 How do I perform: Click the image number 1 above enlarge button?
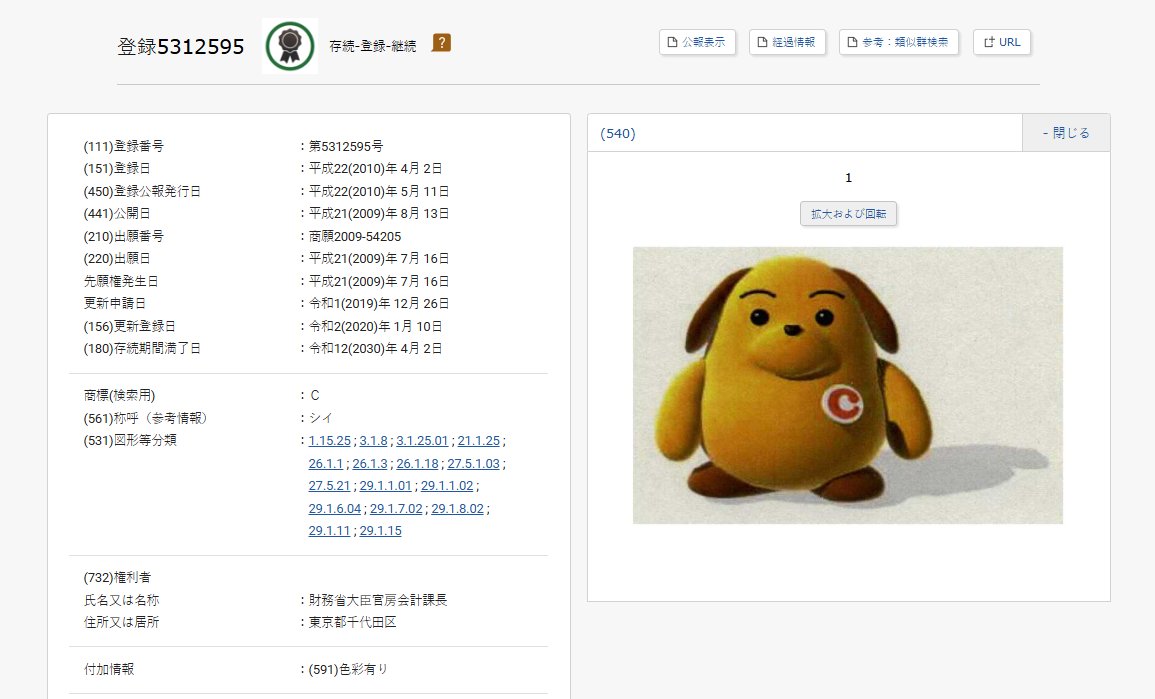coord(849,178)
